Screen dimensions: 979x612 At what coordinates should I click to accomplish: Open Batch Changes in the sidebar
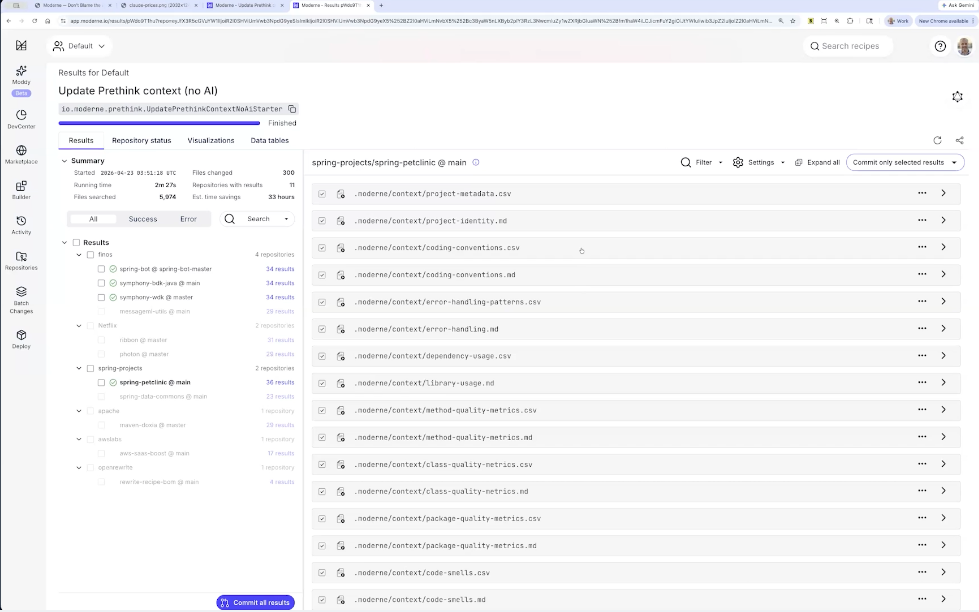[21, 300]
